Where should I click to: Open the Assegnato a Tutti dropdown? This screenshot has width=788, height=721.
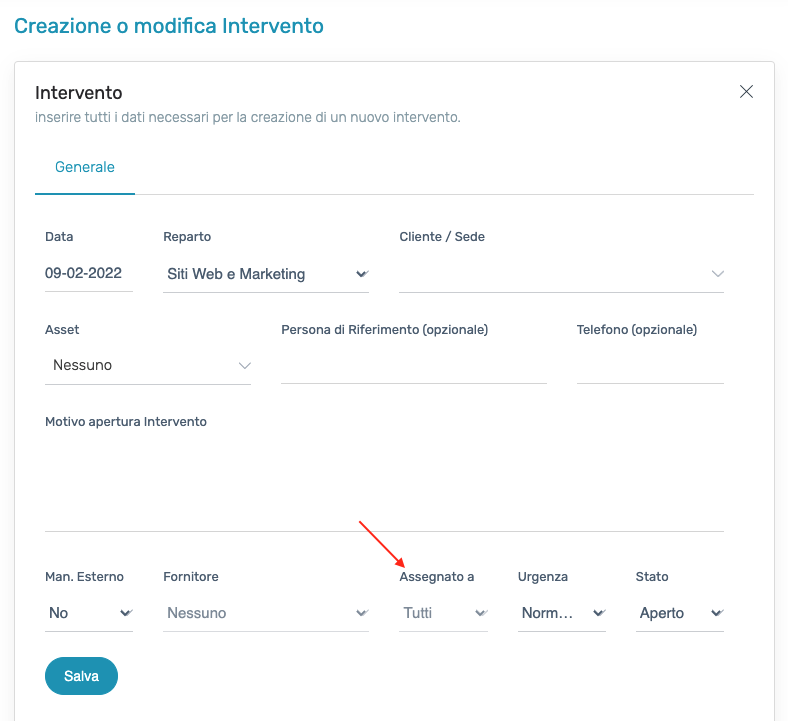(x=443, y=613)
